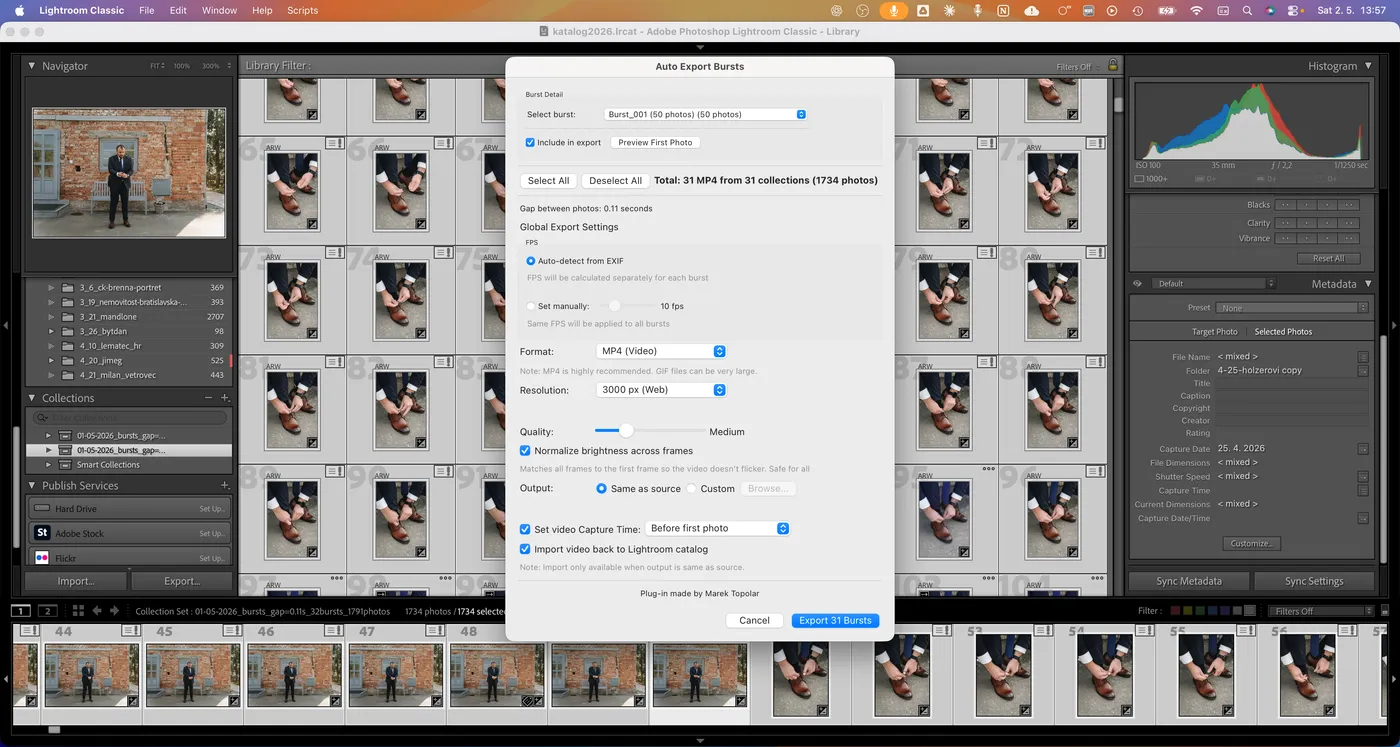
Task: Click Deselect All button
Action: tap(616, 181)
